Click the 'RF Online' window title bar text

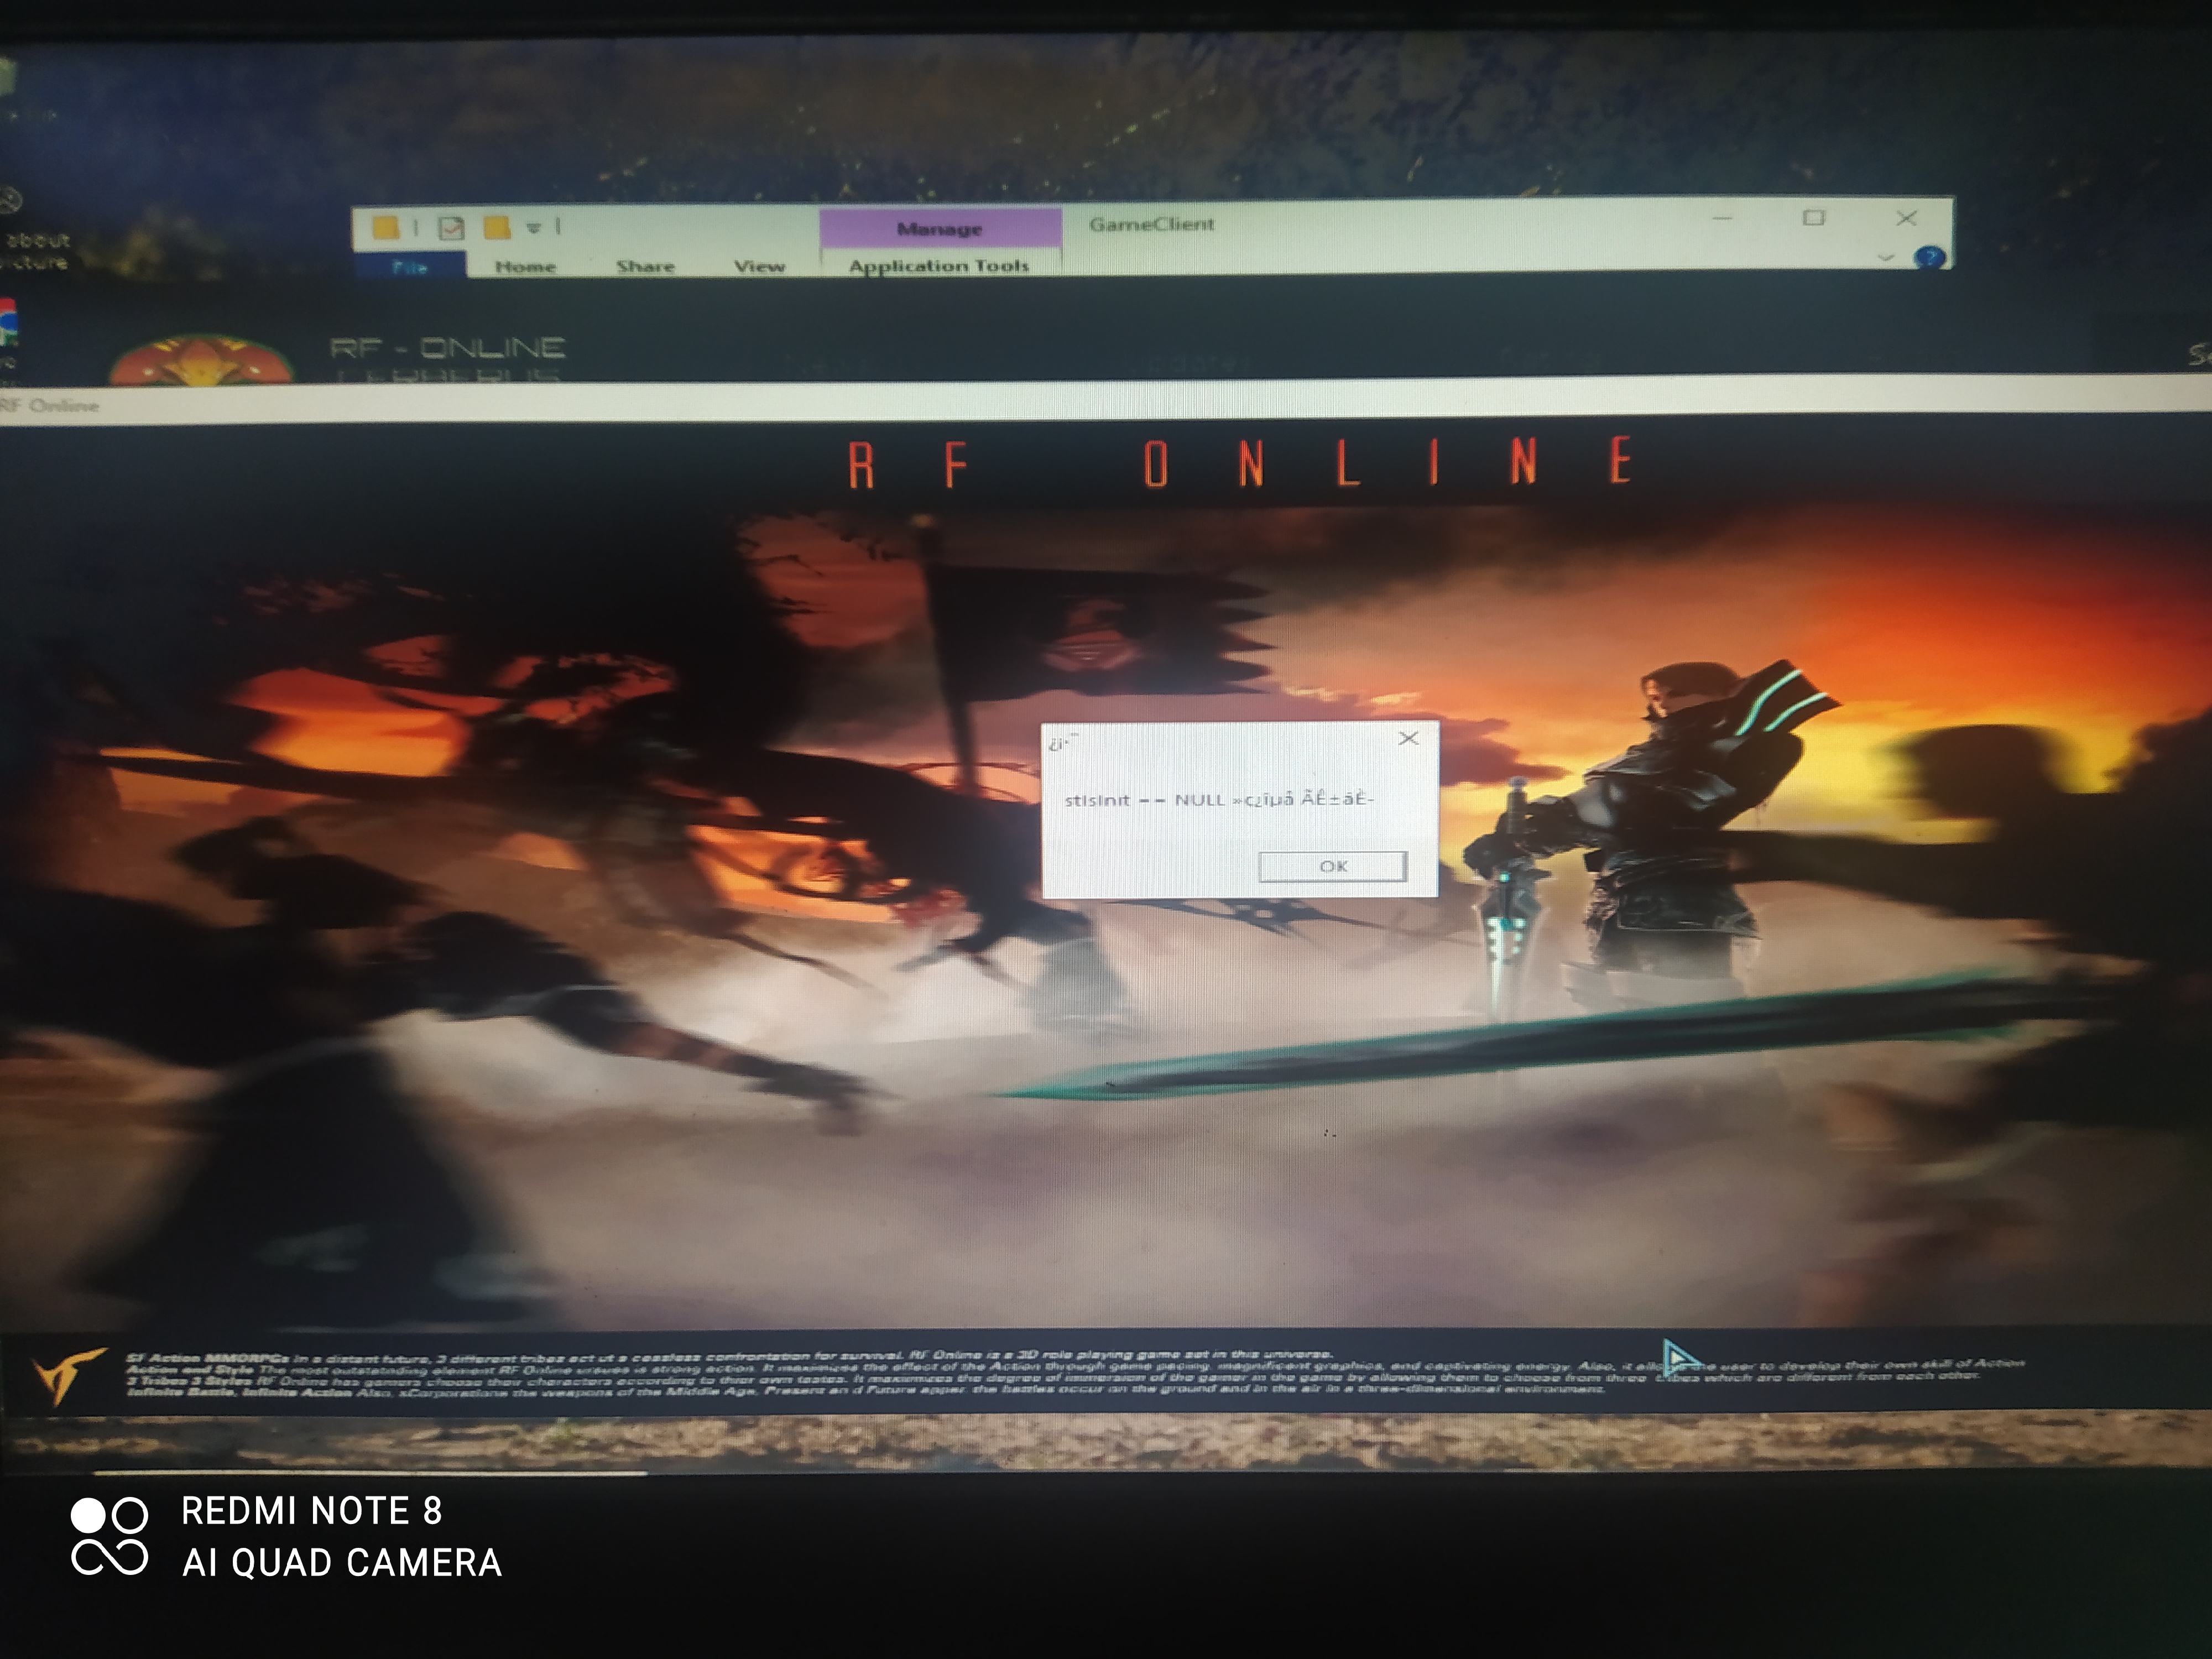pos(50,405)
